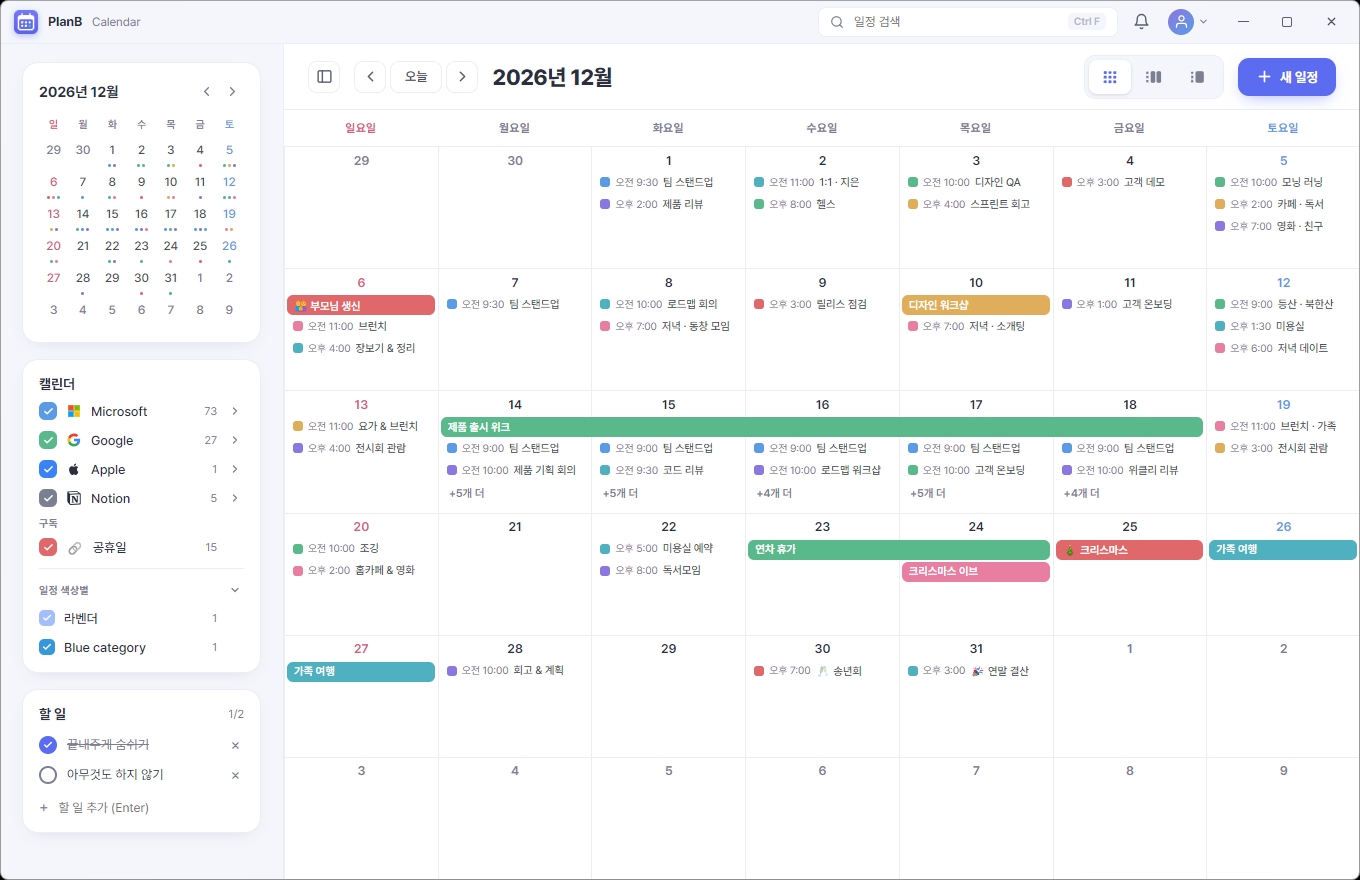
Task: Go to next month in main calendar
Action: pyautogui.click(x=462, y=77)
